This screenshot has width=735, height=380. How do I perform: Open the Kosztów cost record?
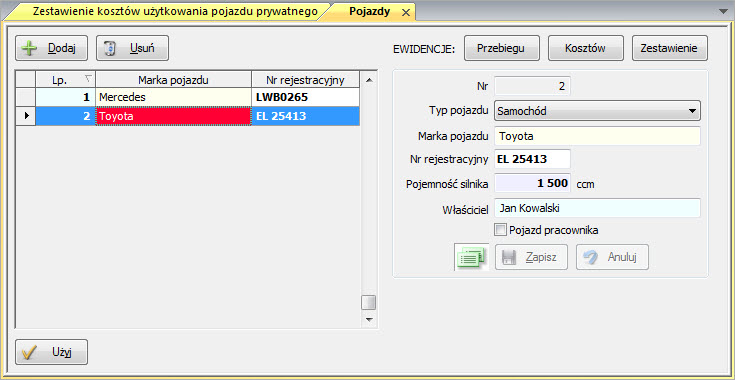586,48
